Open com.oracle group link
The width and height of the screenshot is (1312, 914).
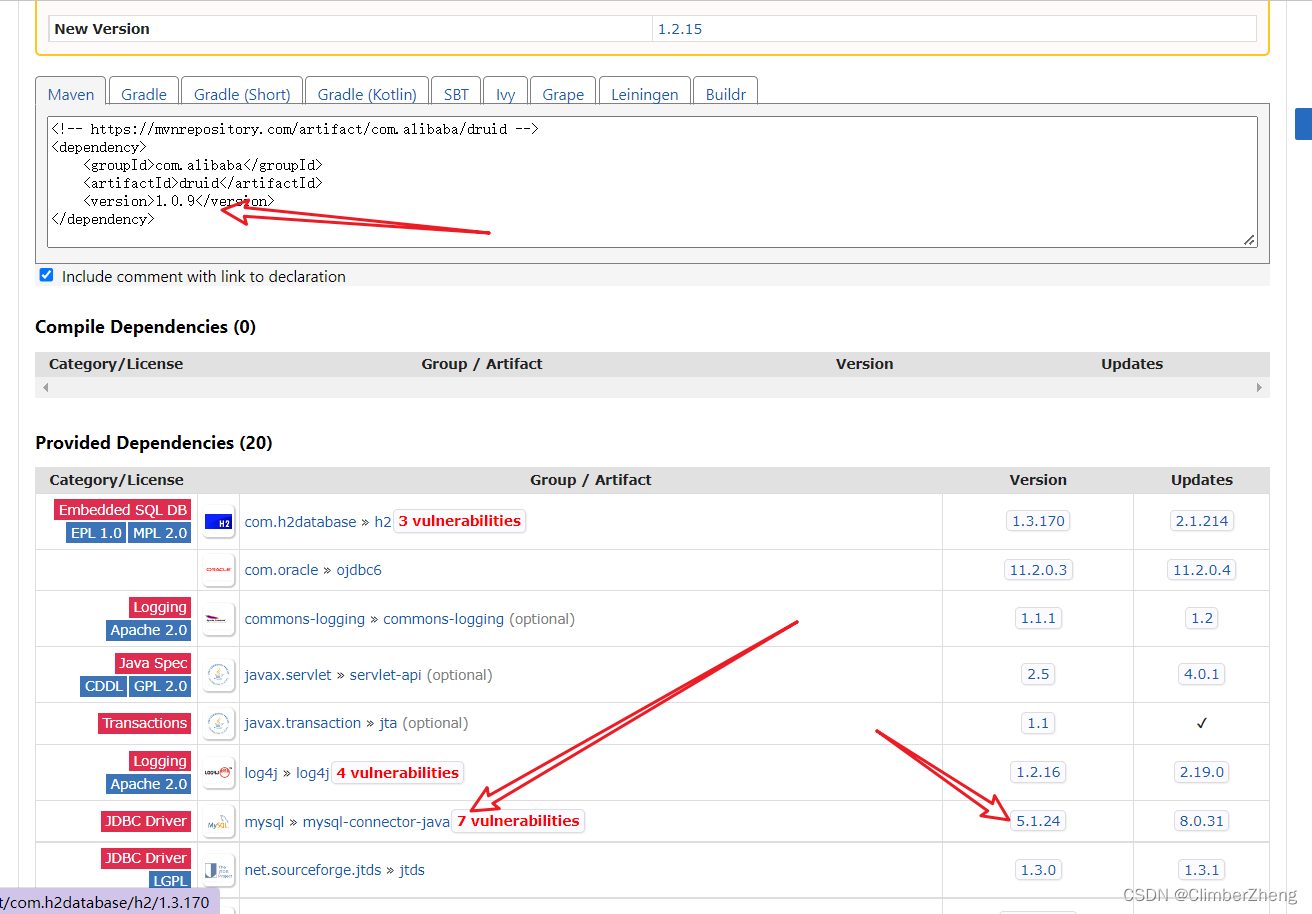tap(281, 570)
